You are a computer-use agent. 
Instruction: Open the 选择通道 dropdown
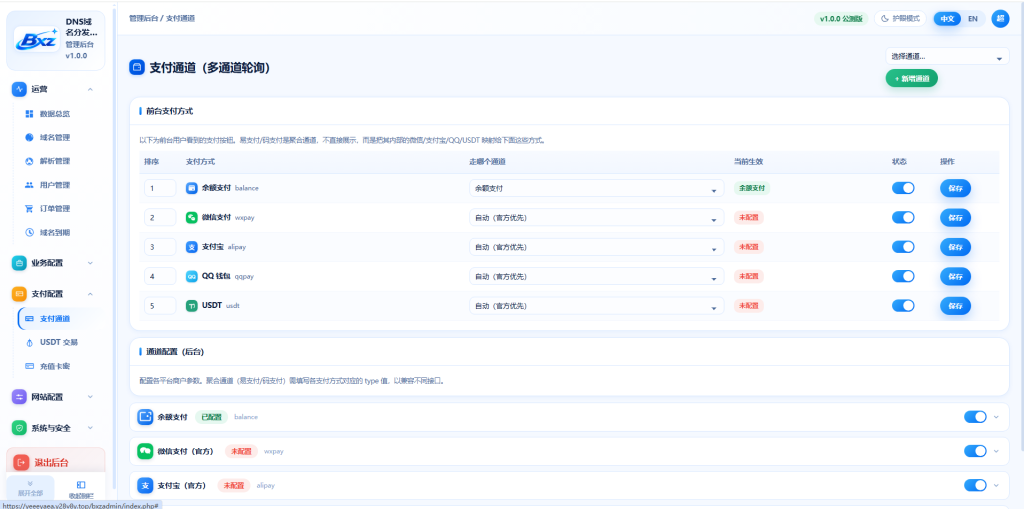tap(947, 56)
